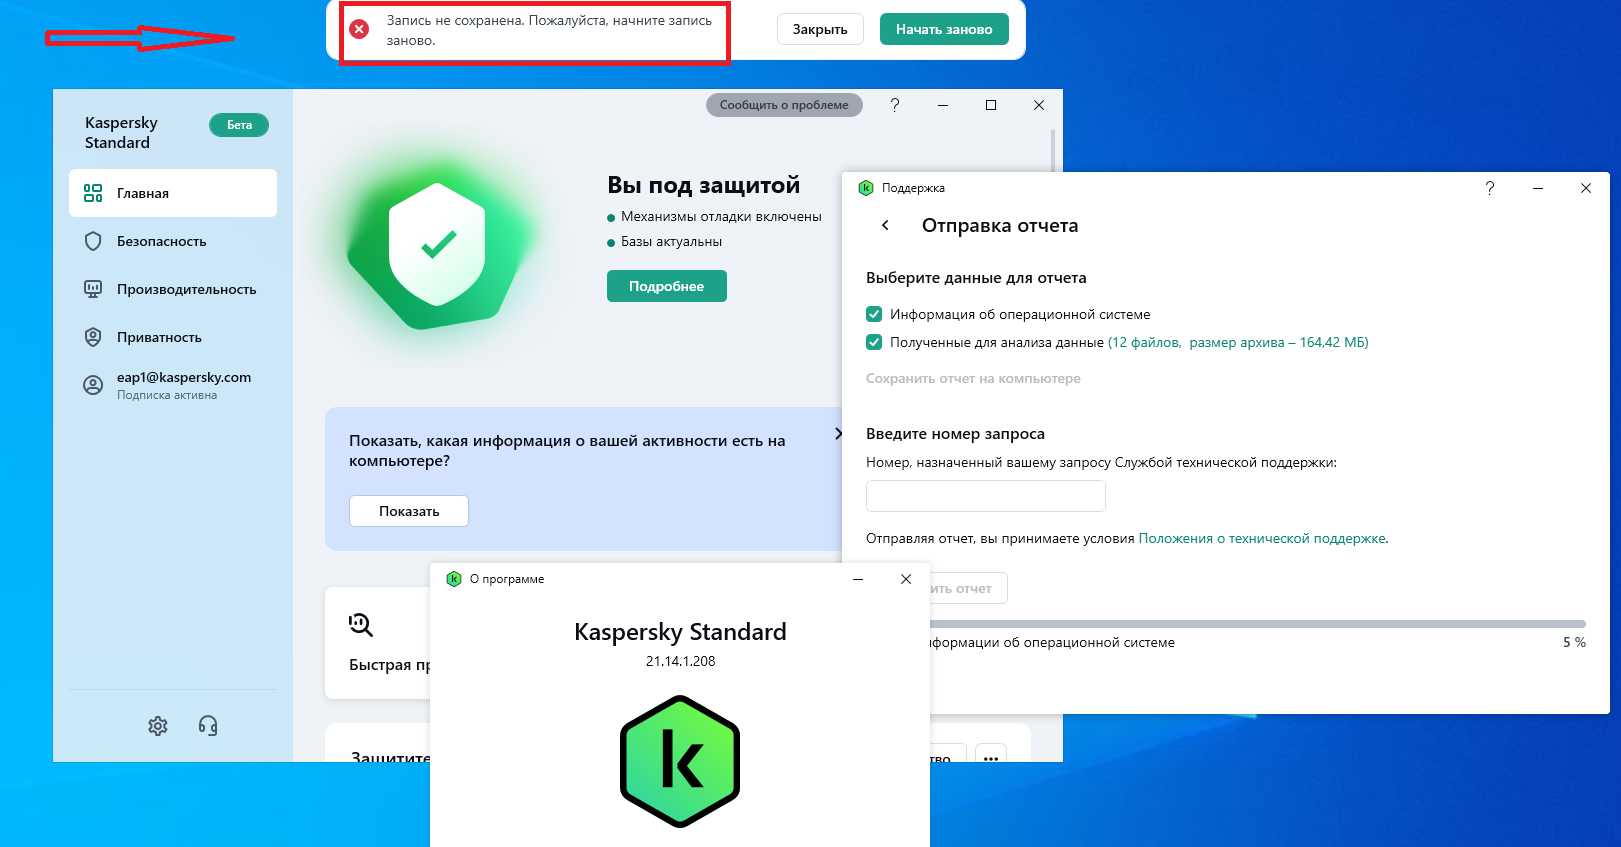Open Положения о технической поддержке link
The width and height of the screenshot is (1621, 847).
pyautogui.click(x=1262, y=538)
